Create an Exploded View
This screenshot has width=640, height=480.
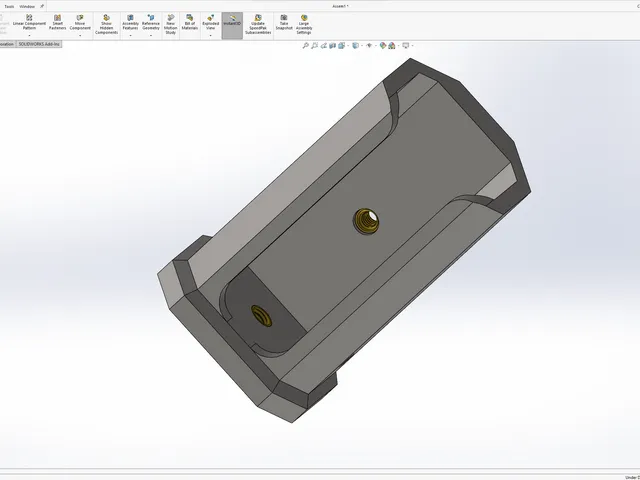tap(211, 22)
